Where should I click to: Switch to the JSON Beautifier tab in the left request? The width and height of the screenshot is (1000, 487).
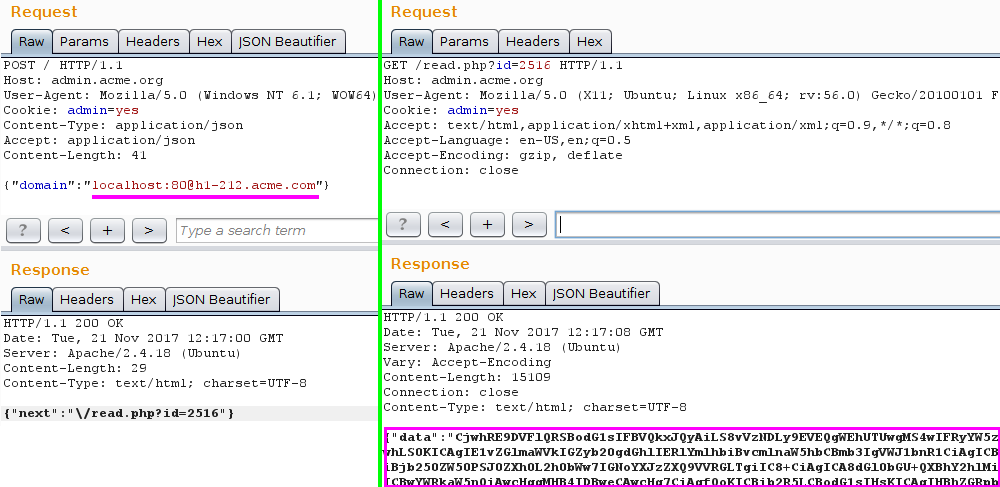click(288, 42)
